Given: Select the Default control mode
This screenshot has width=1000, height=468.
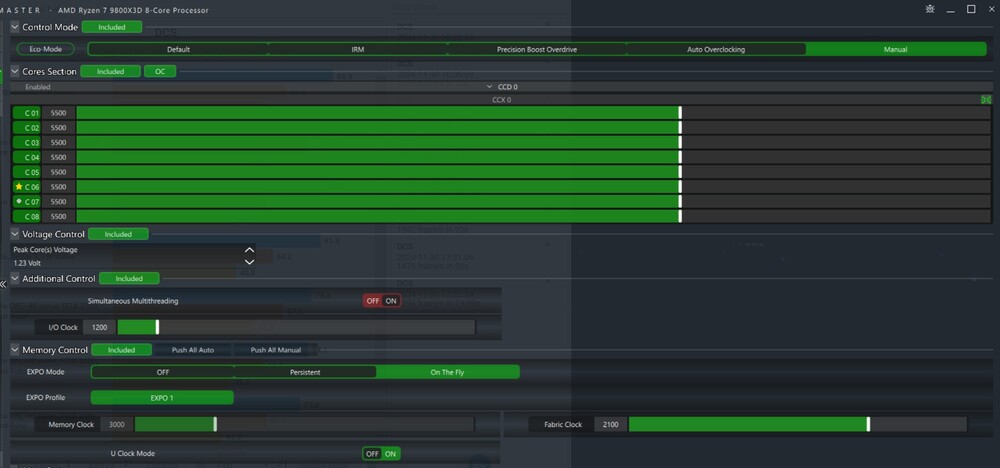Looking at the screenshot, I should pos(178,49).
